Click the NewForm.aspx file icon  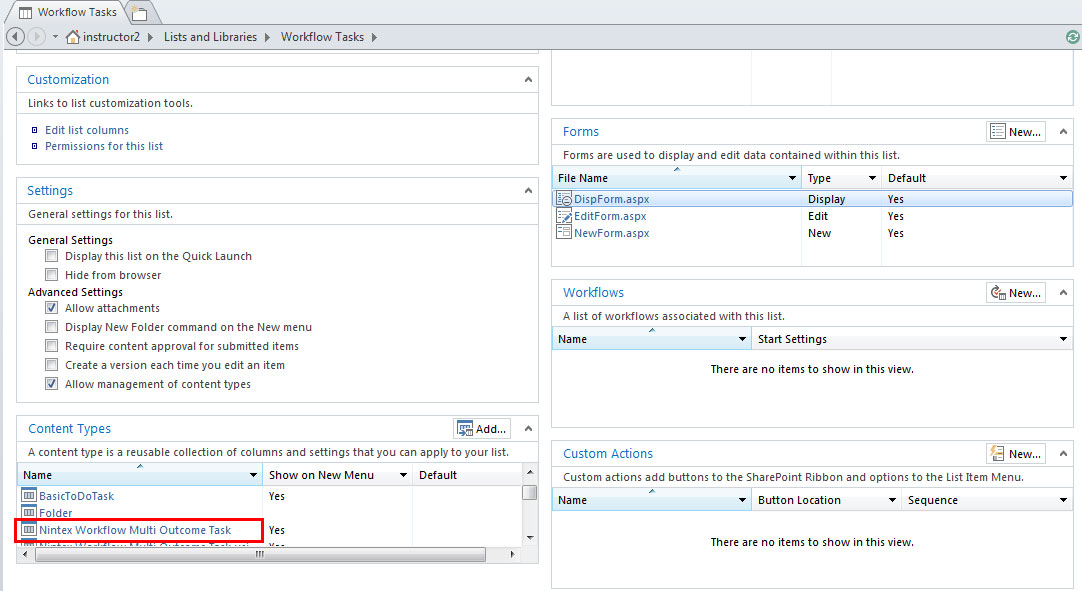(564, 233)
